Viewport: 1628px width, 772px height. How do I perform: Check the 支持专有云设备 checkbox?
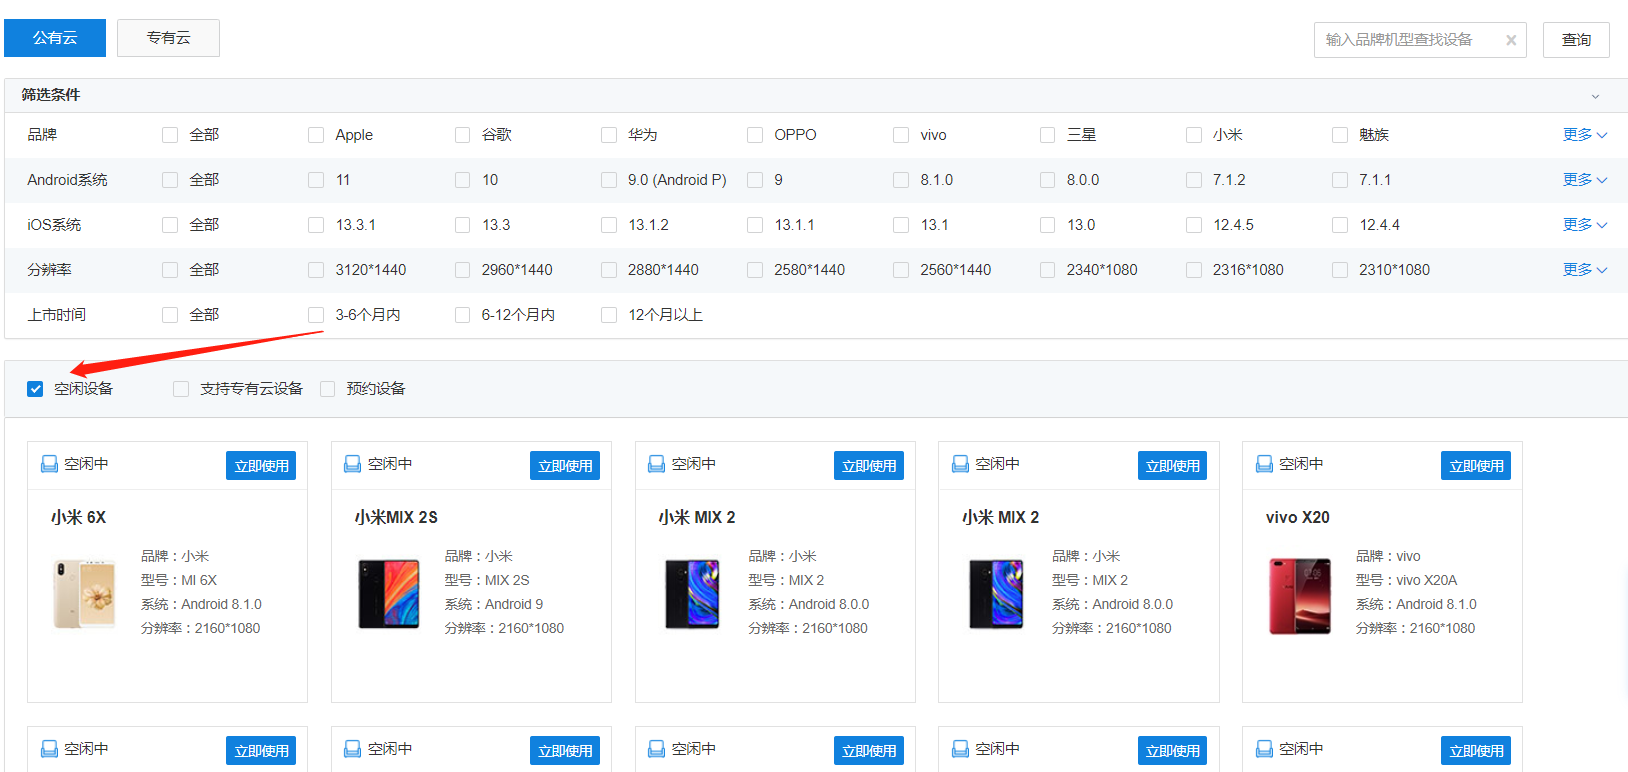[x=181, y=389]
